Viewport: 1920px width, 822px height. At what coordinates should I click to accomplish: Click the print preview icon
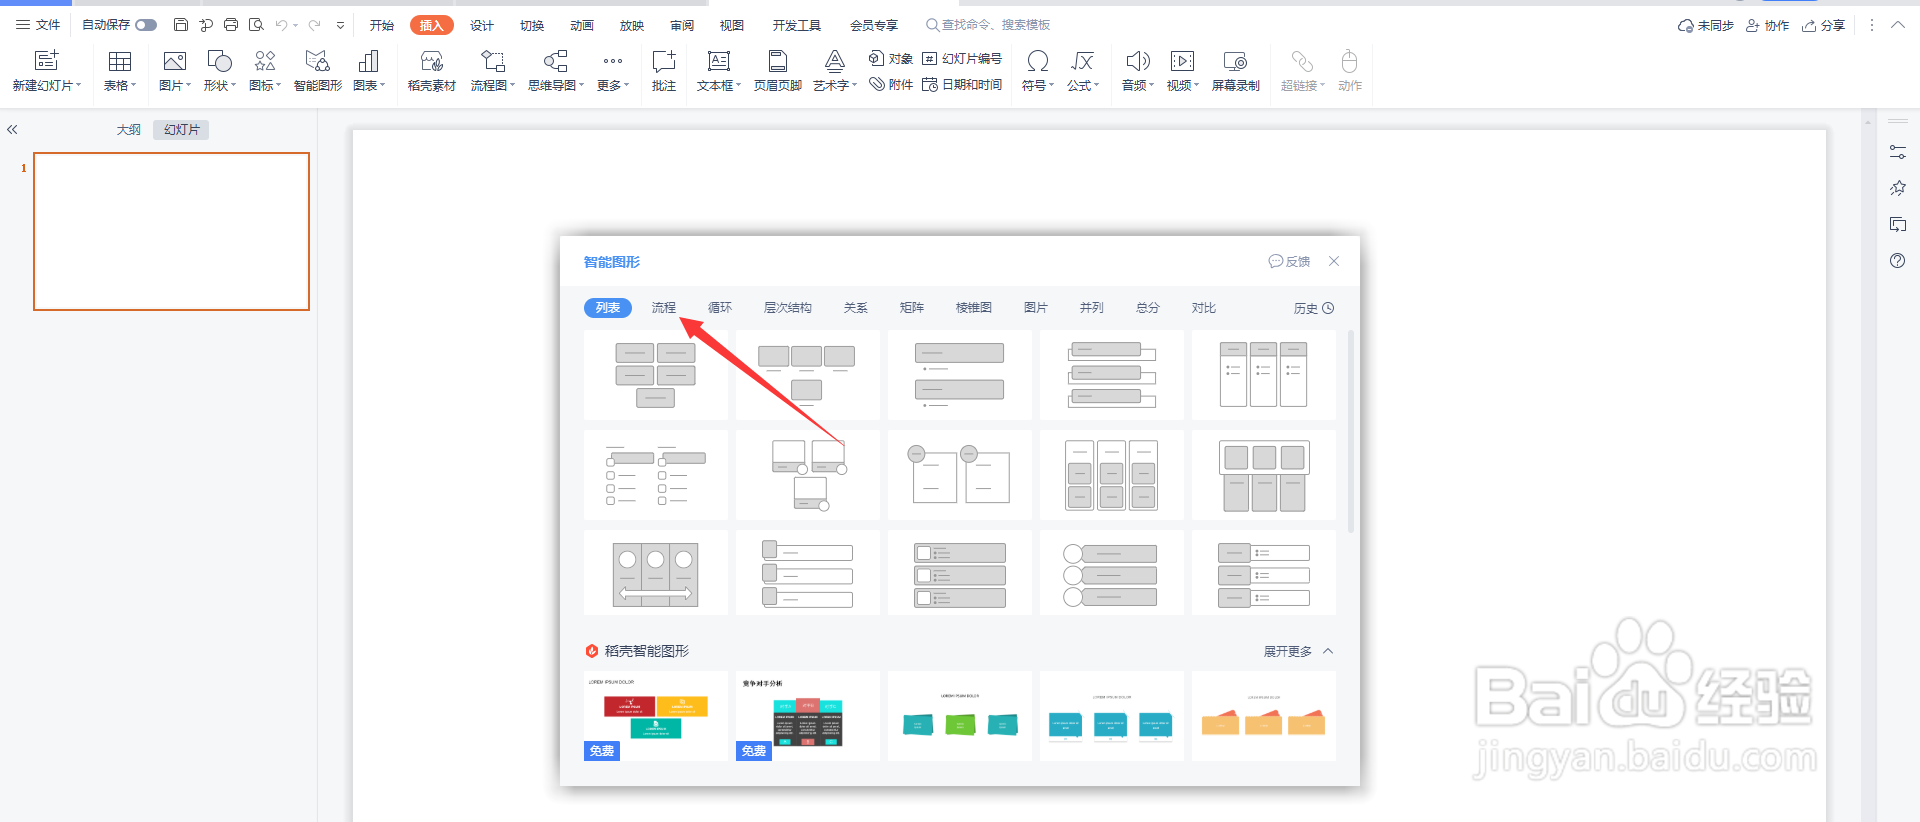(256, 25)
